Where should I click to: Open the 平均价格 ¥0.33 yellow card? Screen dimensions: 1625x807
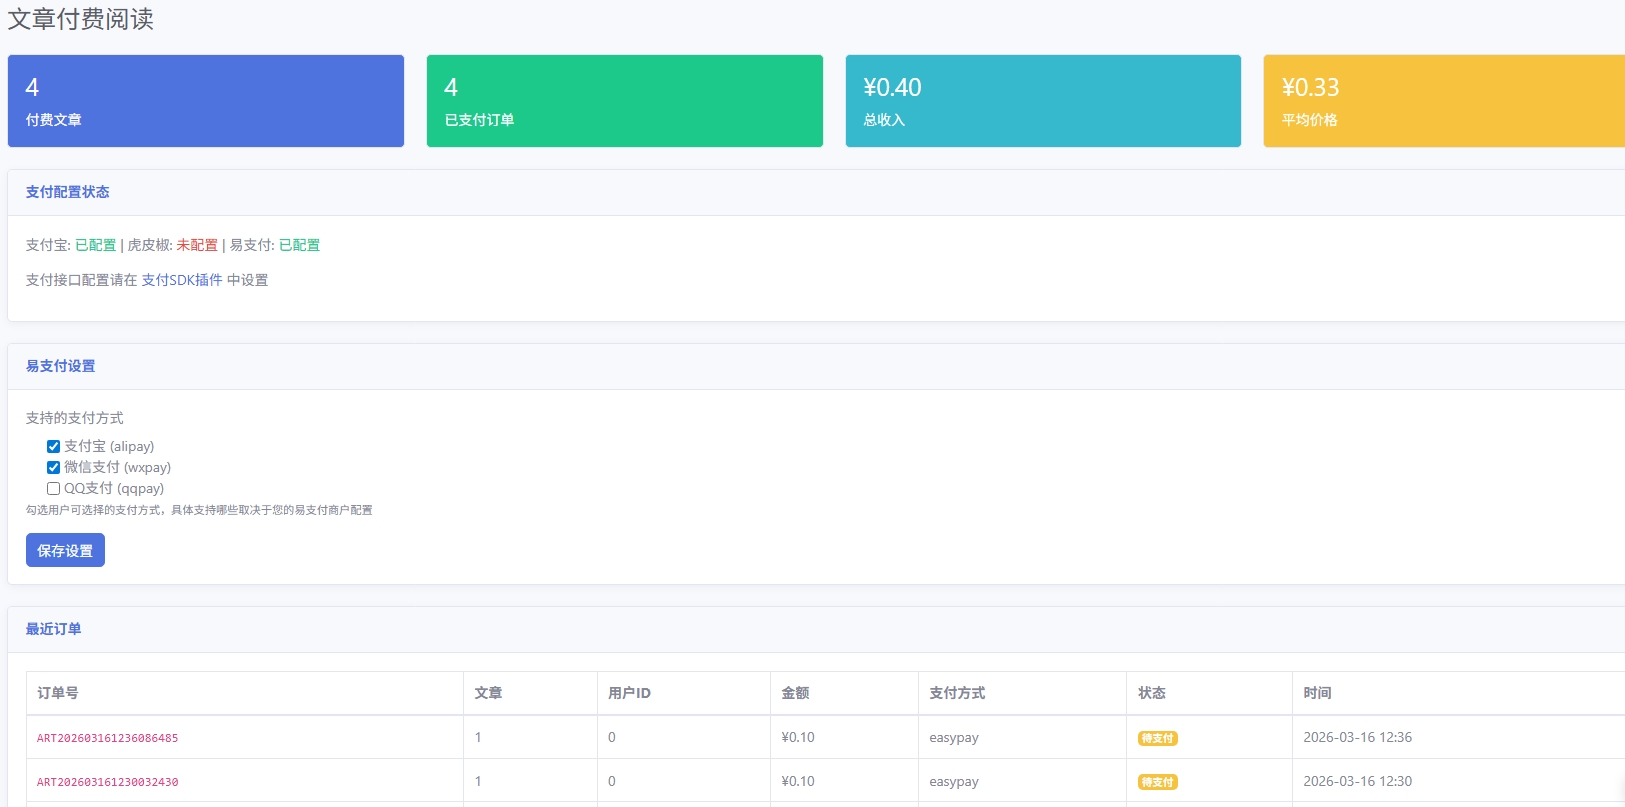pos(1443,101)
